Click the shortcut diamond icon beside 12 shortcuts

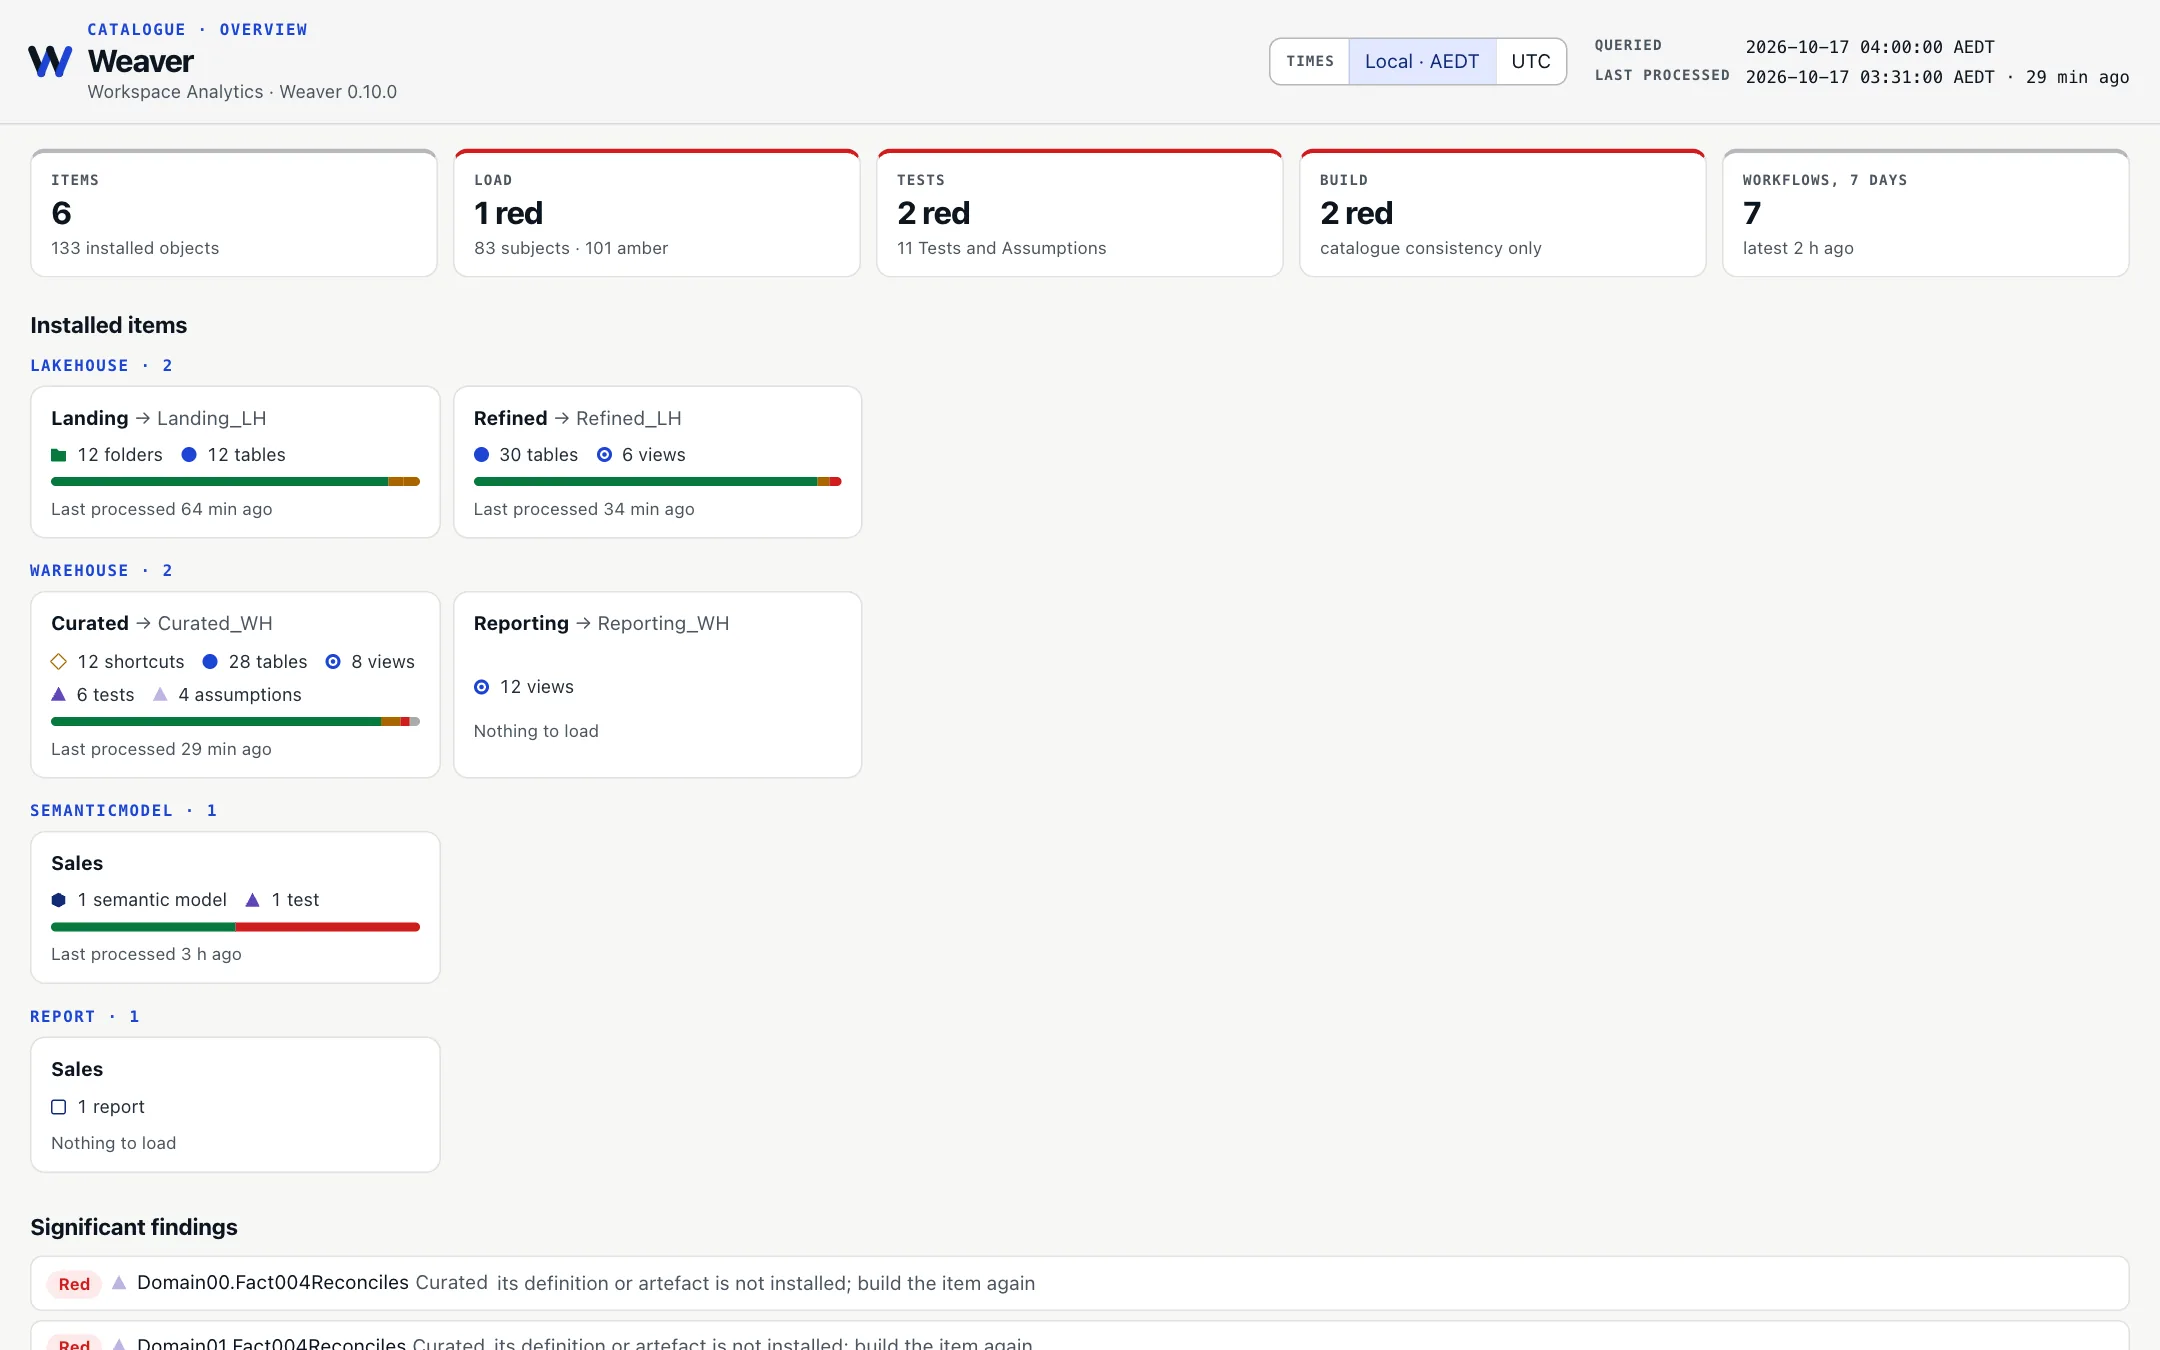tap(59, 662)
